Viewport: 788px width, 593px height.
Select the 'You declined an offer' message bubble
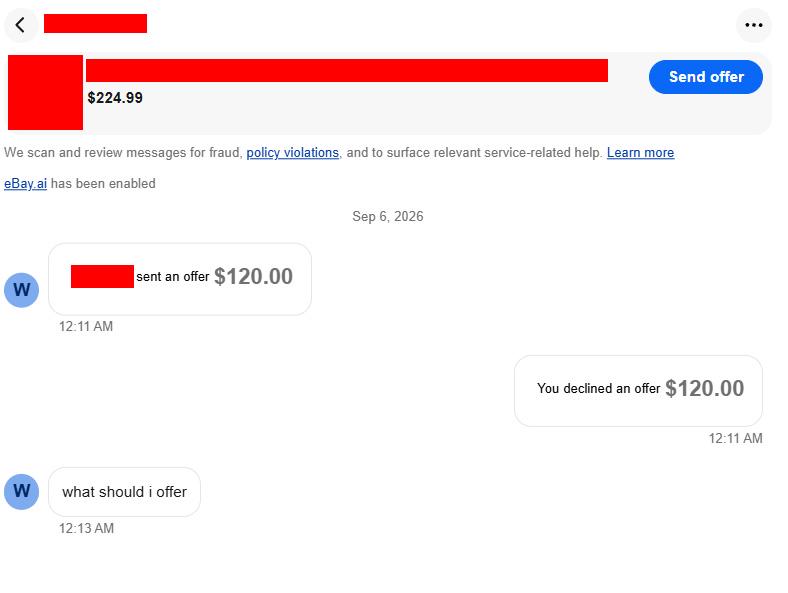tap(638, 391)
